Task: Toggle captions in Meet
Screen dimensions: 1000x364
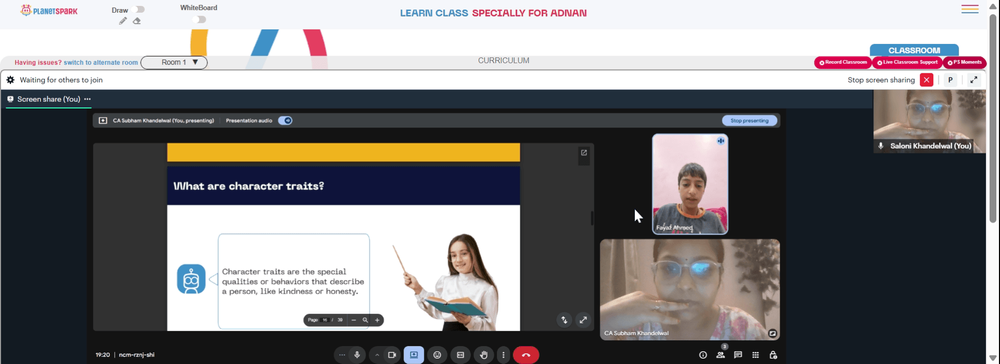Action: [460, 355]
